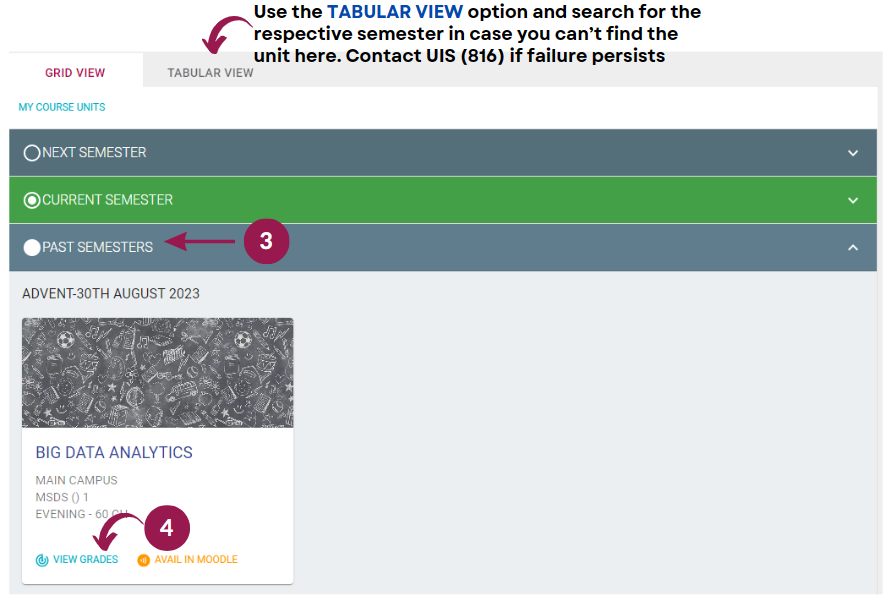Image resolution: width=886 pixels, height=601 pixels.
Task: Click the Advent-30th August 2023 semester heading
Action: click(111, 294)
